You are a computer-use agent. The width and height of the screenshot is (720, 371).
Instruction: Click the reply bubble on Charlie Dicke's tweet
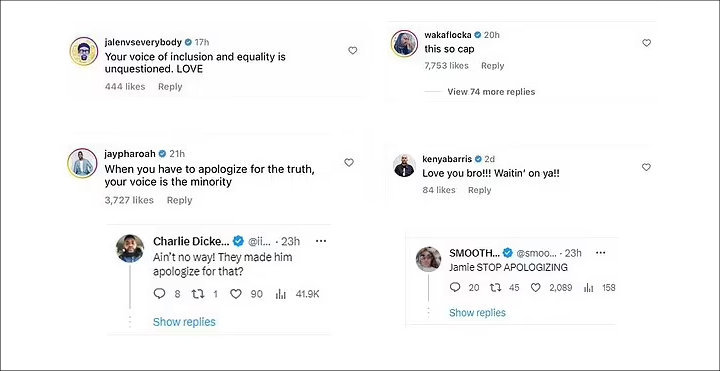click(x=159, y=294)
